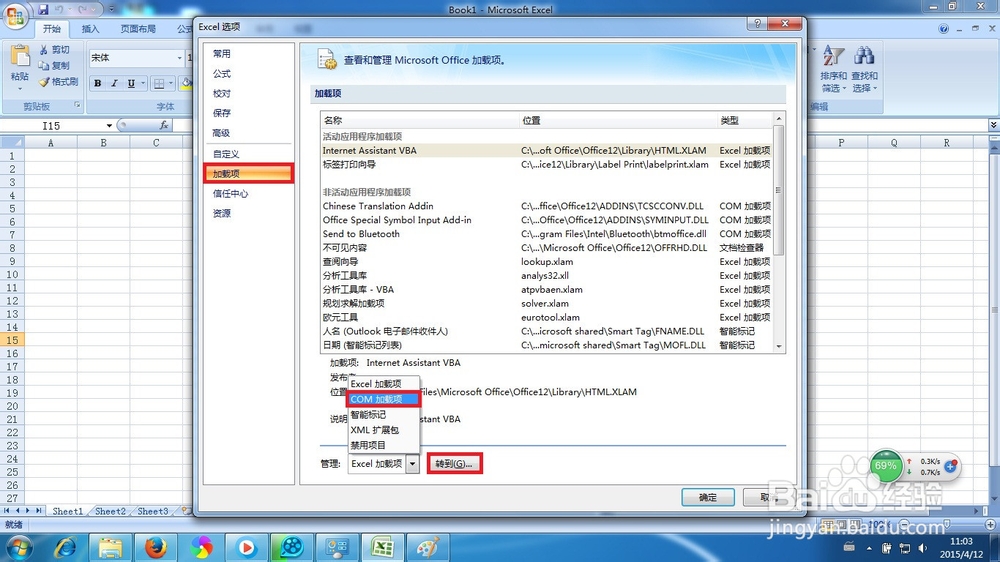1000x562 pixels.
Task: Click add-ins list scroll down arrow
Action: click(779, 346)
